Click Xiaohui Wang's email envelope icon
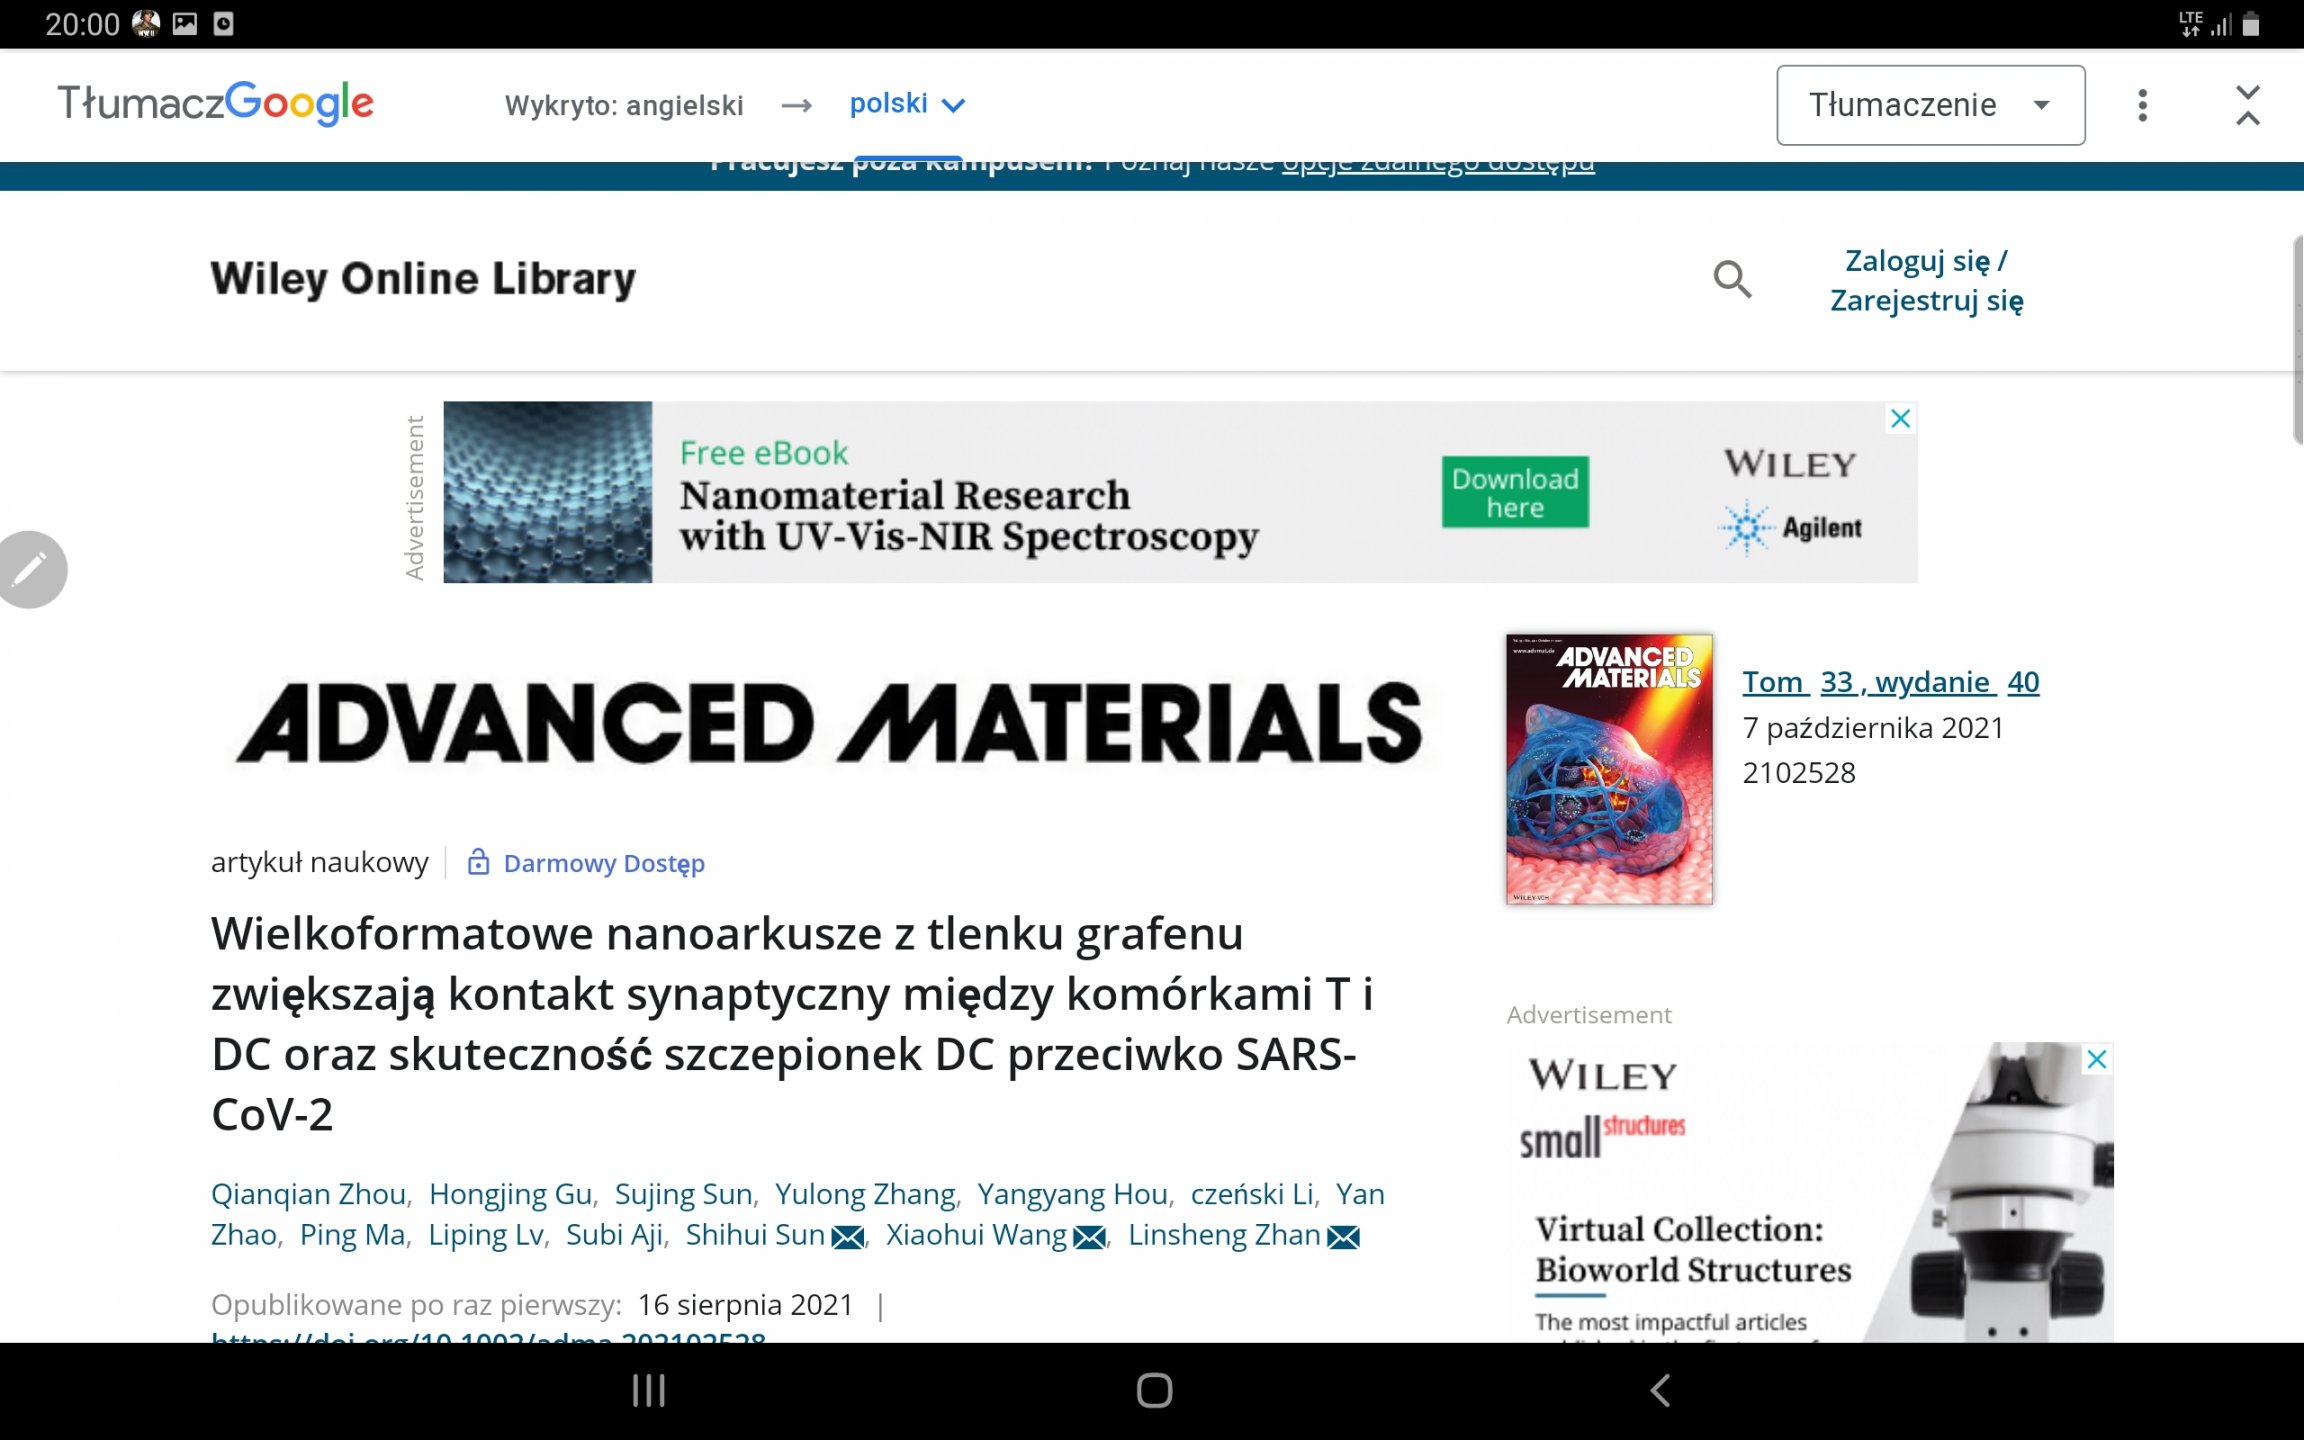 tap(1089, 1237)
